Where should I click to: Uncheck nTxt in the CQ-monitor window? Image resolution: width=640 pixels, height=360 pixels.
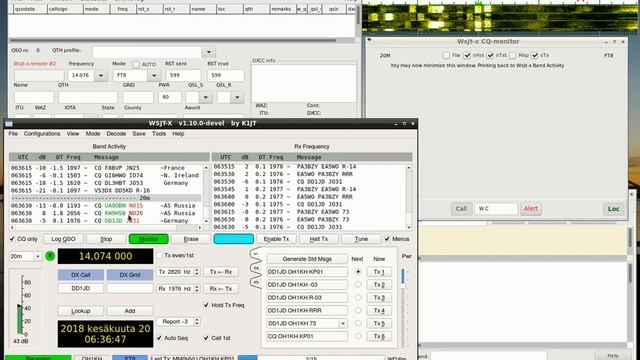point(490,55)
